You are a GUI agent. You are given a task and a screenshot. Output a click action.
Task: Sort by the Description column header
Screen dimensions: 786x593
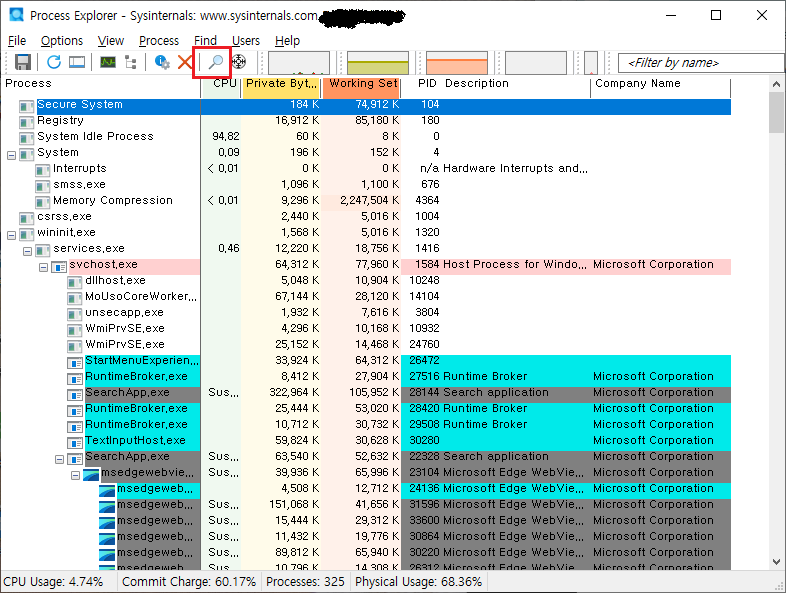(x=516, y=84)
